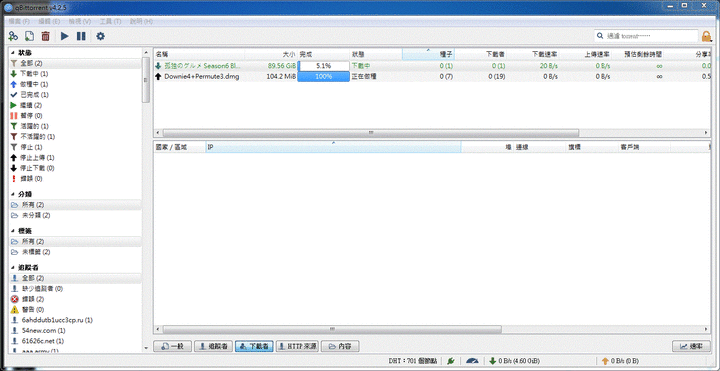Sort by the 下載速率 column header
Viewport: 720px width, 371px height.
coord(534,54)
